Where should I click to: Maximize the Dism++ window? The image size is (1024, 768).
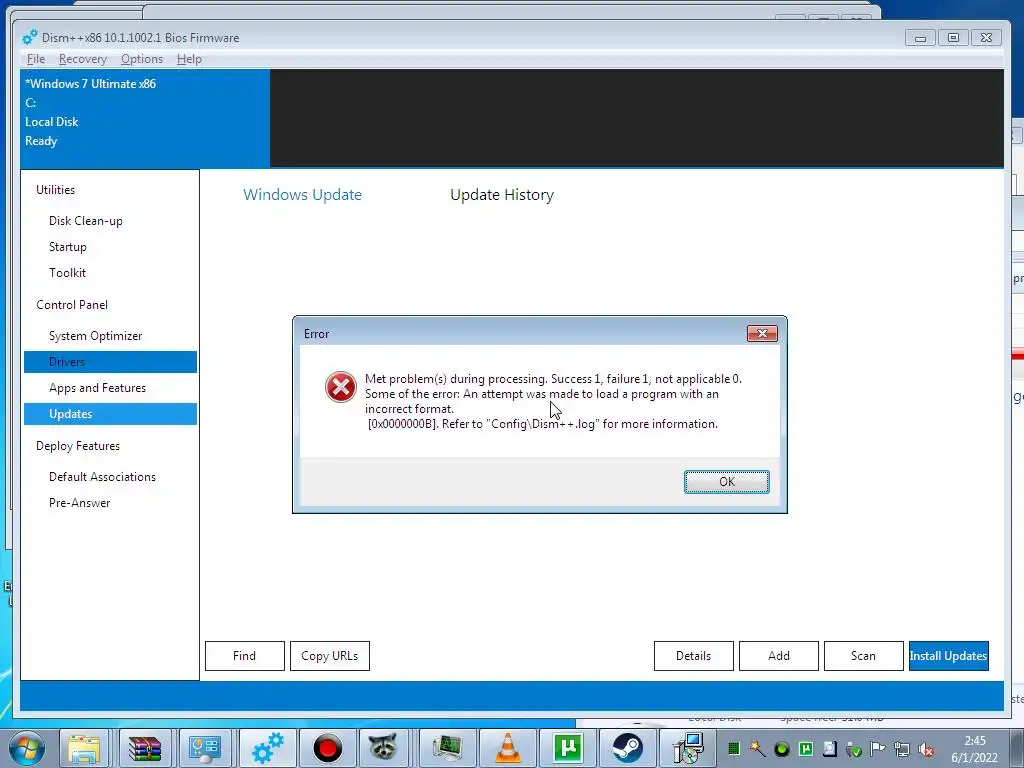point(953,38)
